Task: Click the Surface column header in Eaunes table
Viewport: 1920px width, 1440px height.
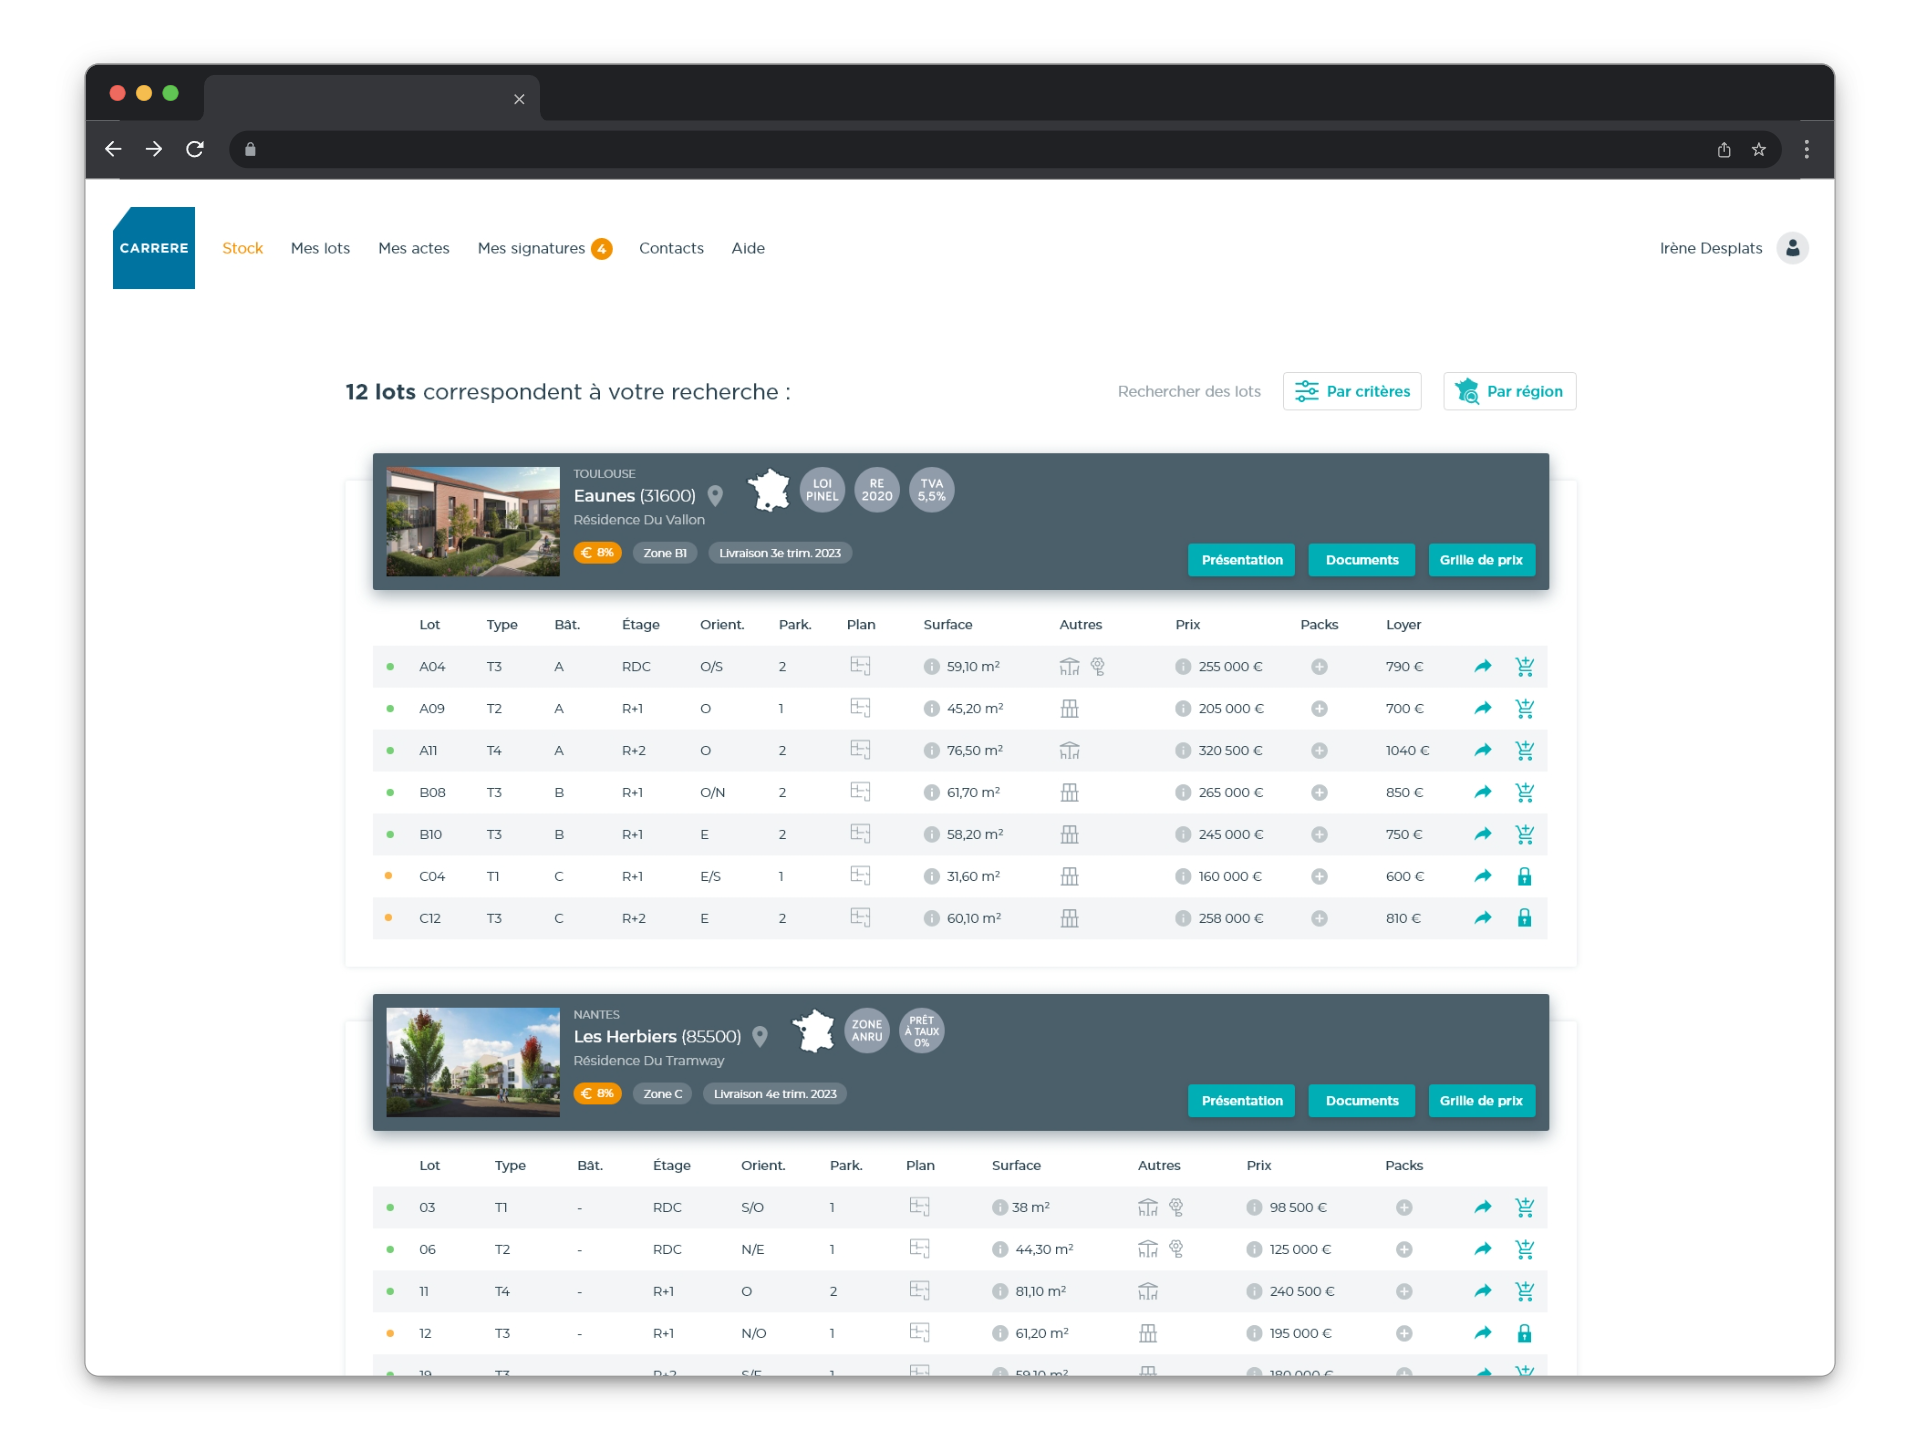Action: click(x=947, y=624)
